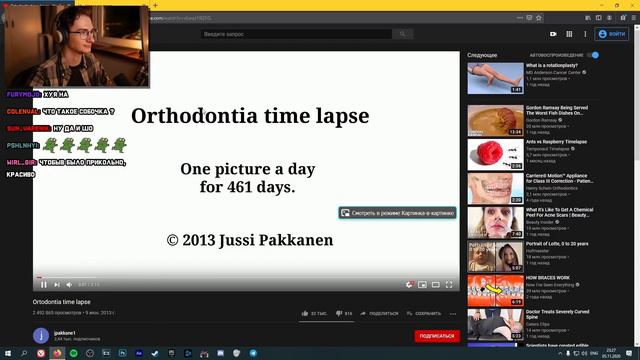
Task: Open the create video camera icon
Action: point(553,34)
